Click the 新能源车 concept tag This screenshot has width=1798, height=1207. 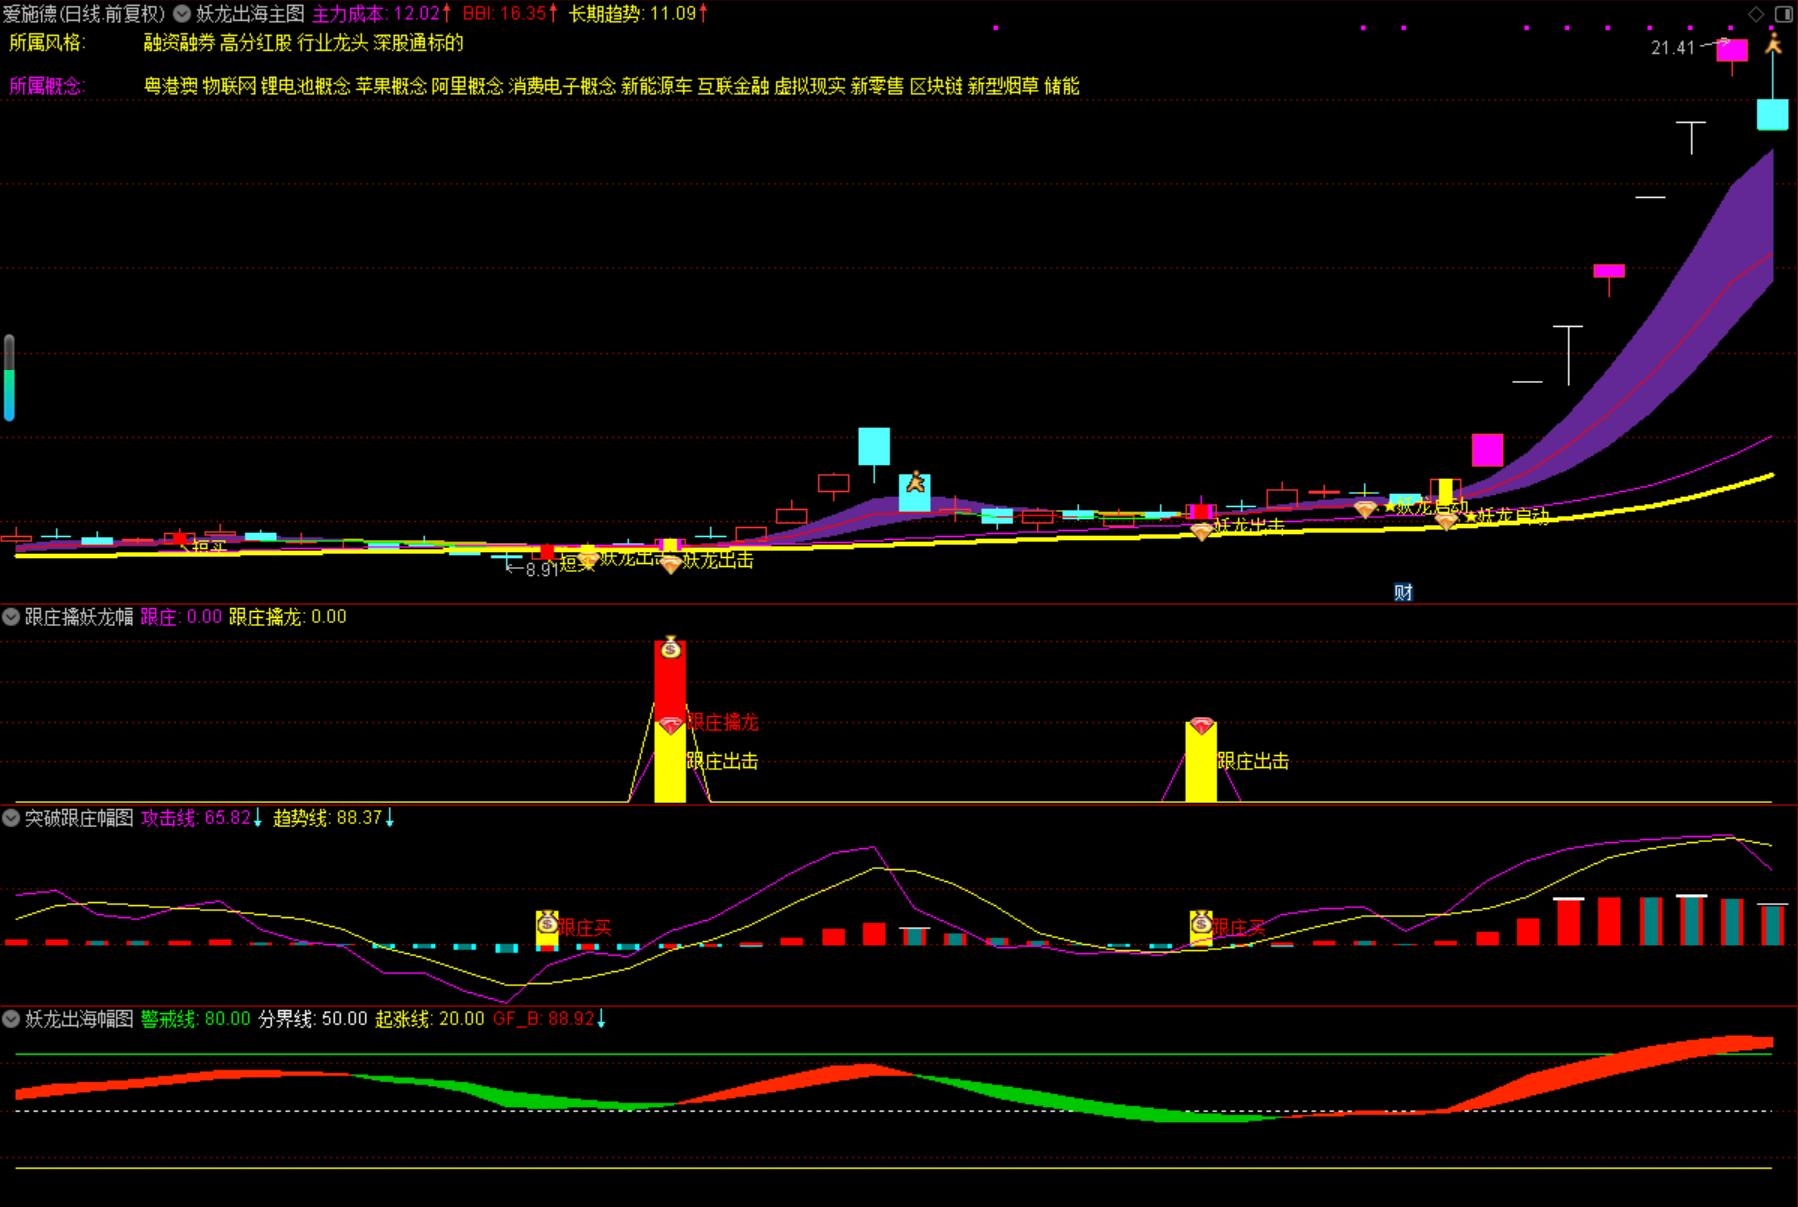coord(656,86)
